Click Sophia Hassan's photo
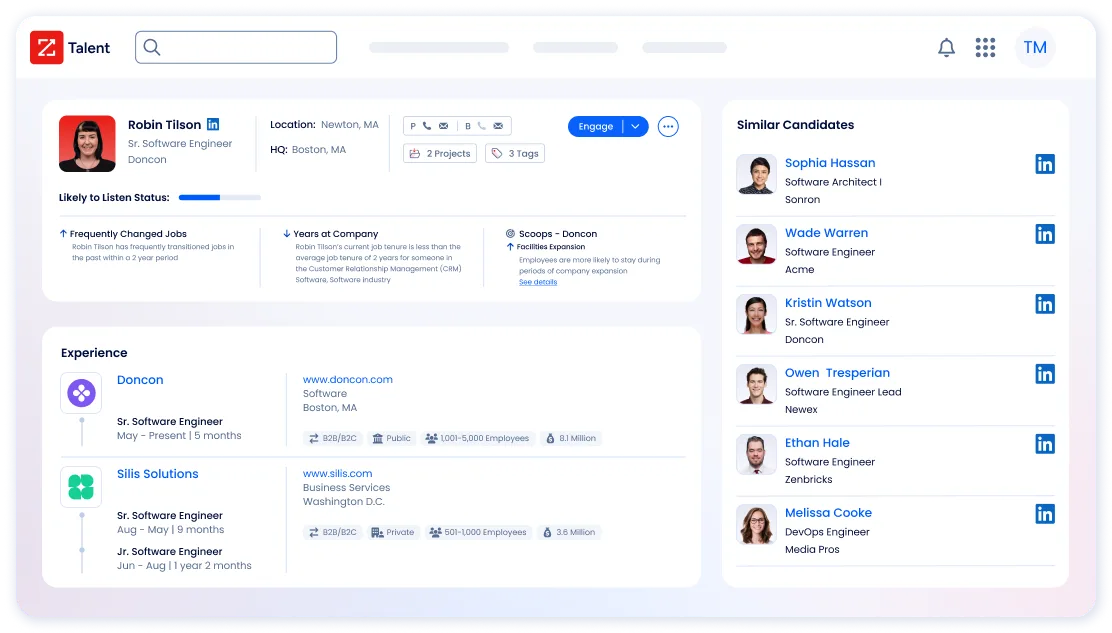1112x633 pixels. [756, 174]
